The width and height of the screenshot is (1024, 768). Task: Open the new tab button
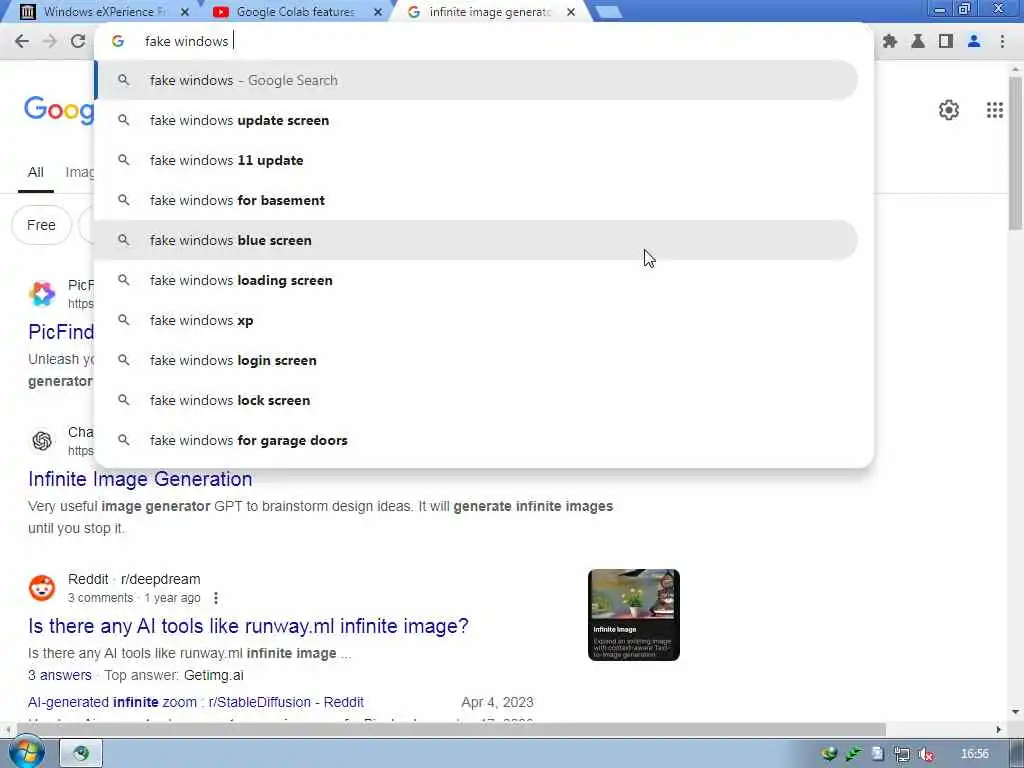(608, 12)
